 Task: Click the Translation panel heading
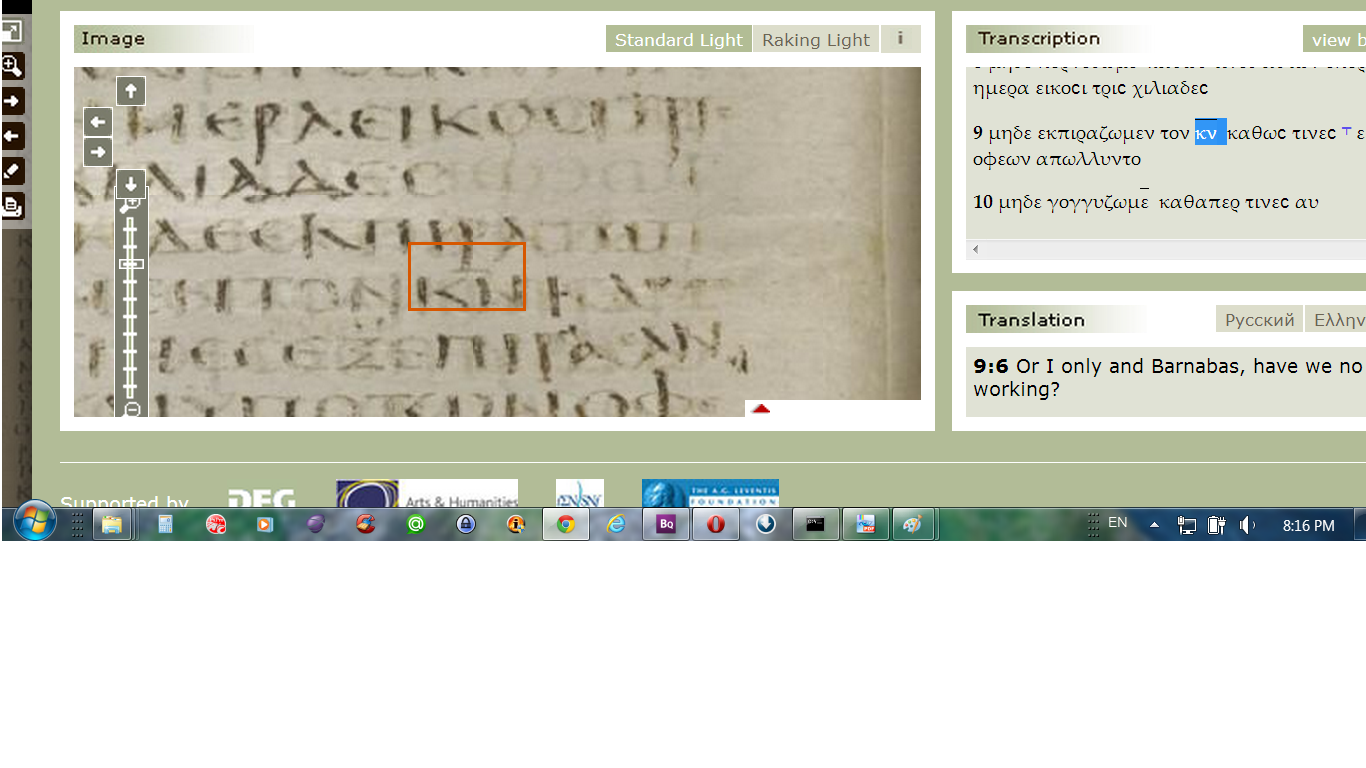pyautogui.click(x=1031, y=320)
